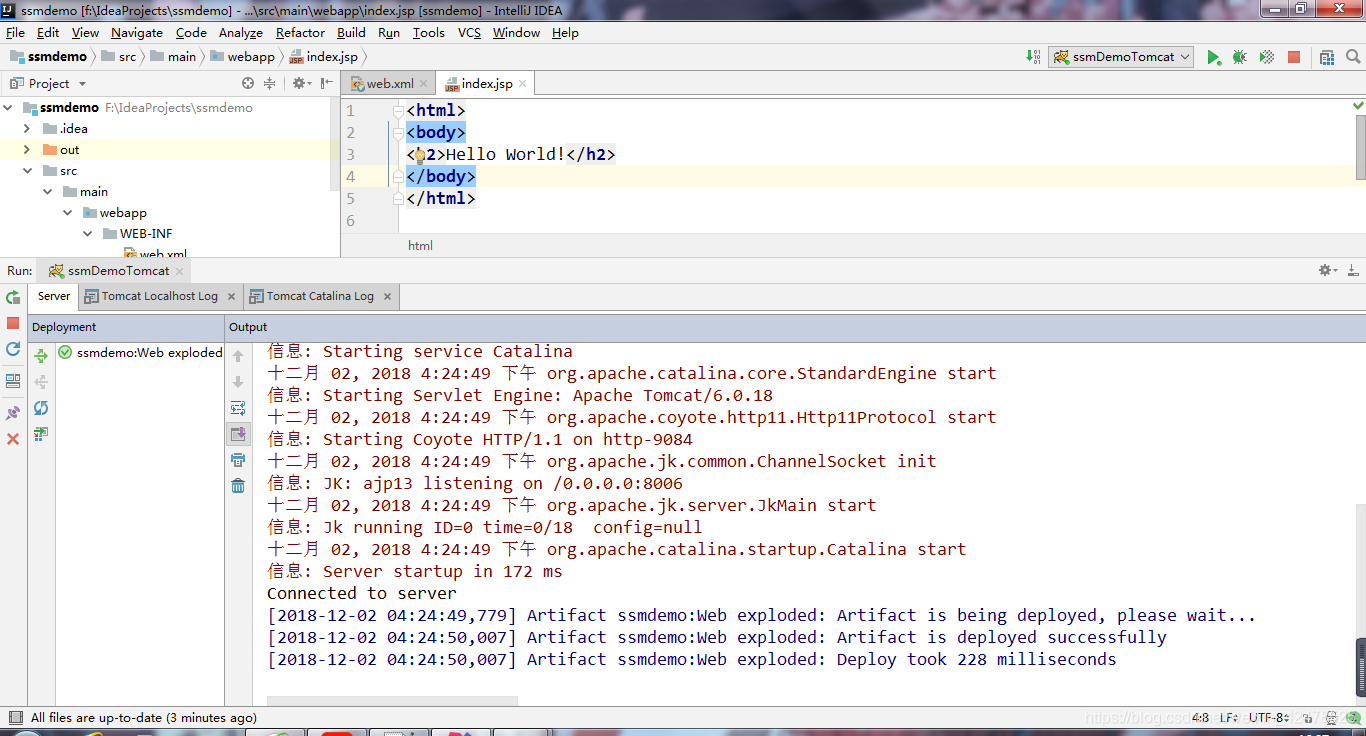Collapse the main folder node
Viewport: 1366px width, 736px height.
click(48, 192)
